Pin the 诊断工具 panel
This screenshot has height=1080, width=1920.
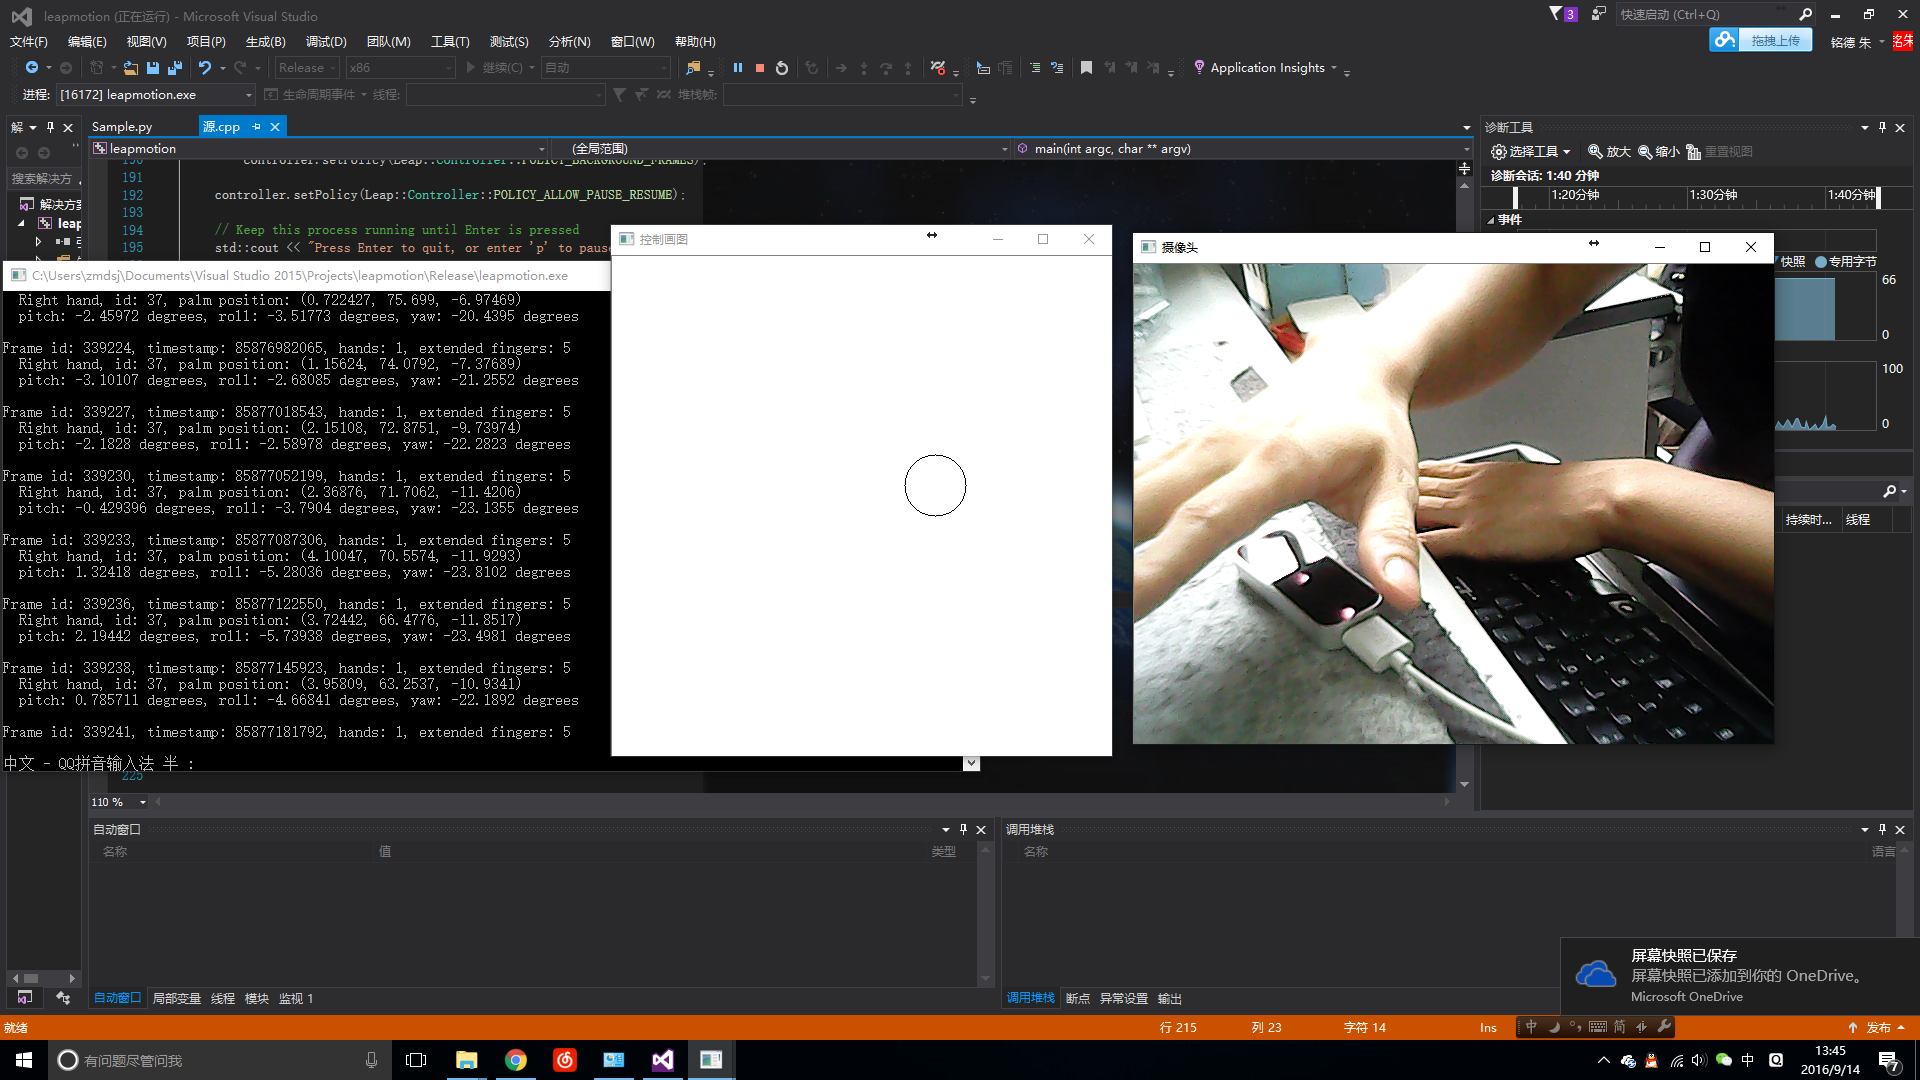pos(1882,128)
